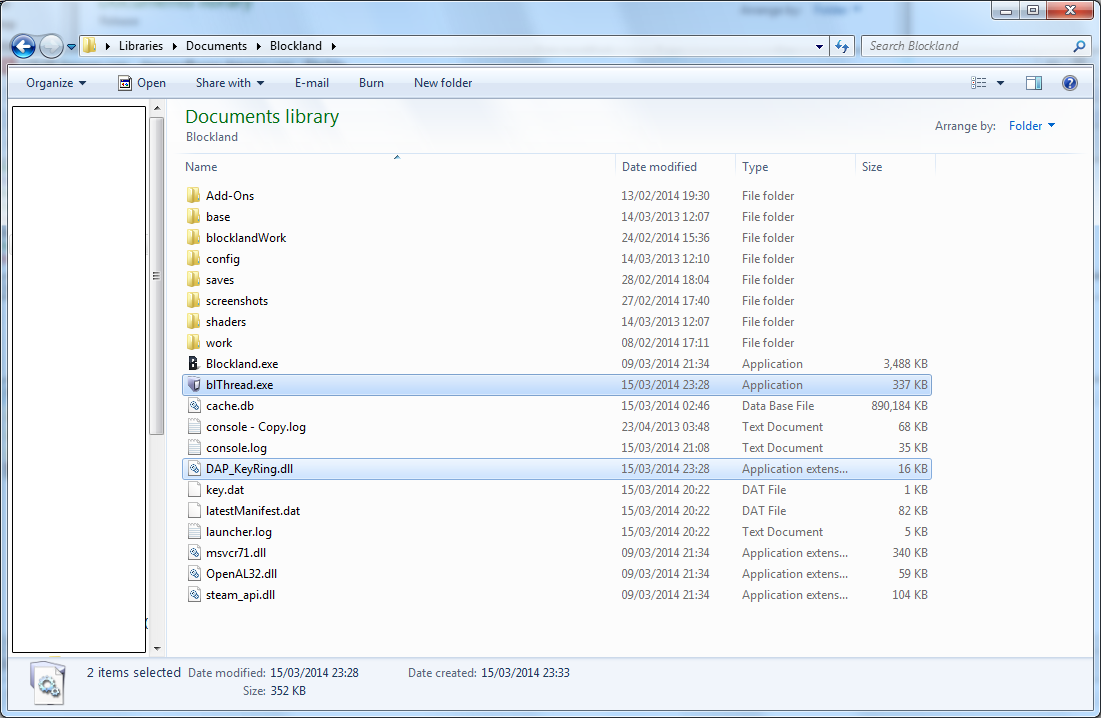Select the console.log file icon
Image resolution: width=1101 pixels, height=718 pixels.
click(x=194, y=448)
